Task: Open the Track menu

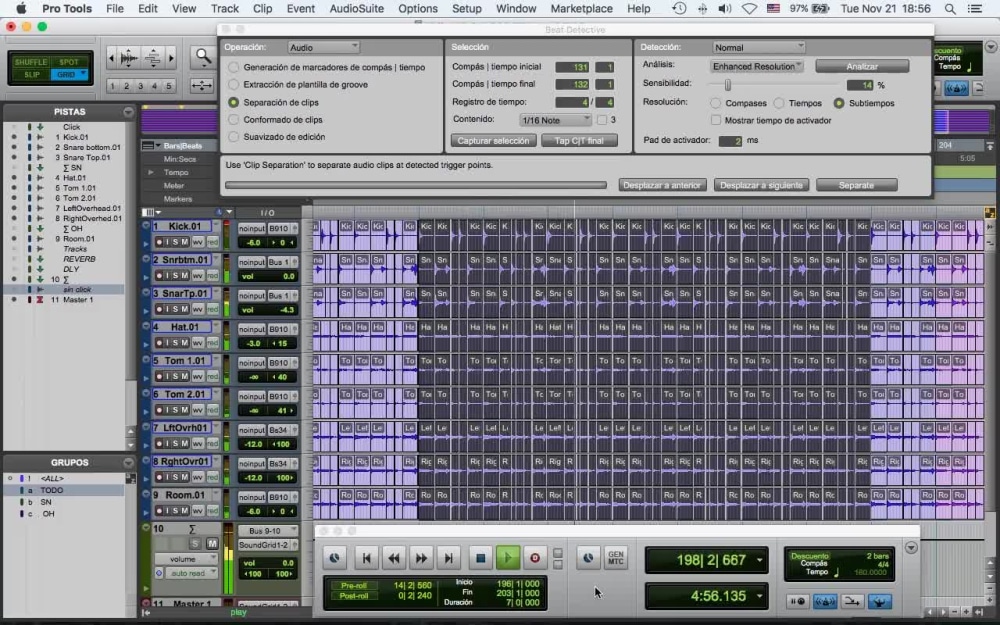Action: coord(224,9)
